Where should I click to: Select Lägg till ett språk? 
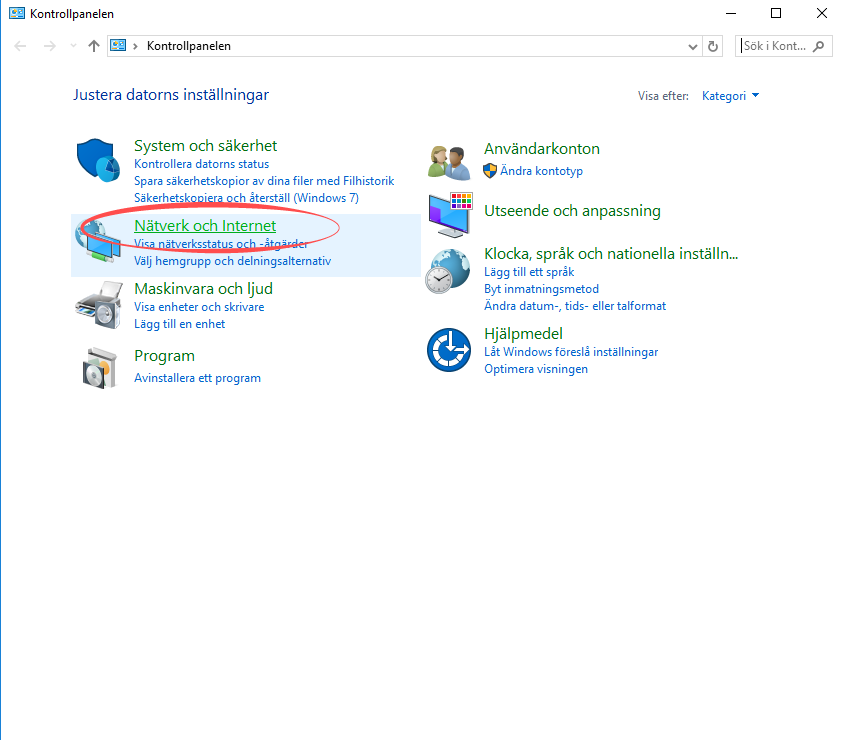529,272
